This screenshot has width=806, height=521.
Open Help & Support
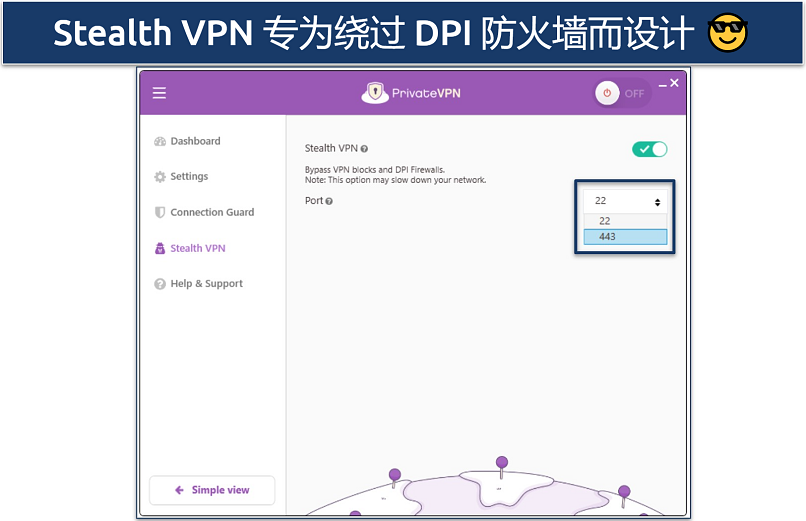pyautogui.click(x=198, y=284)
